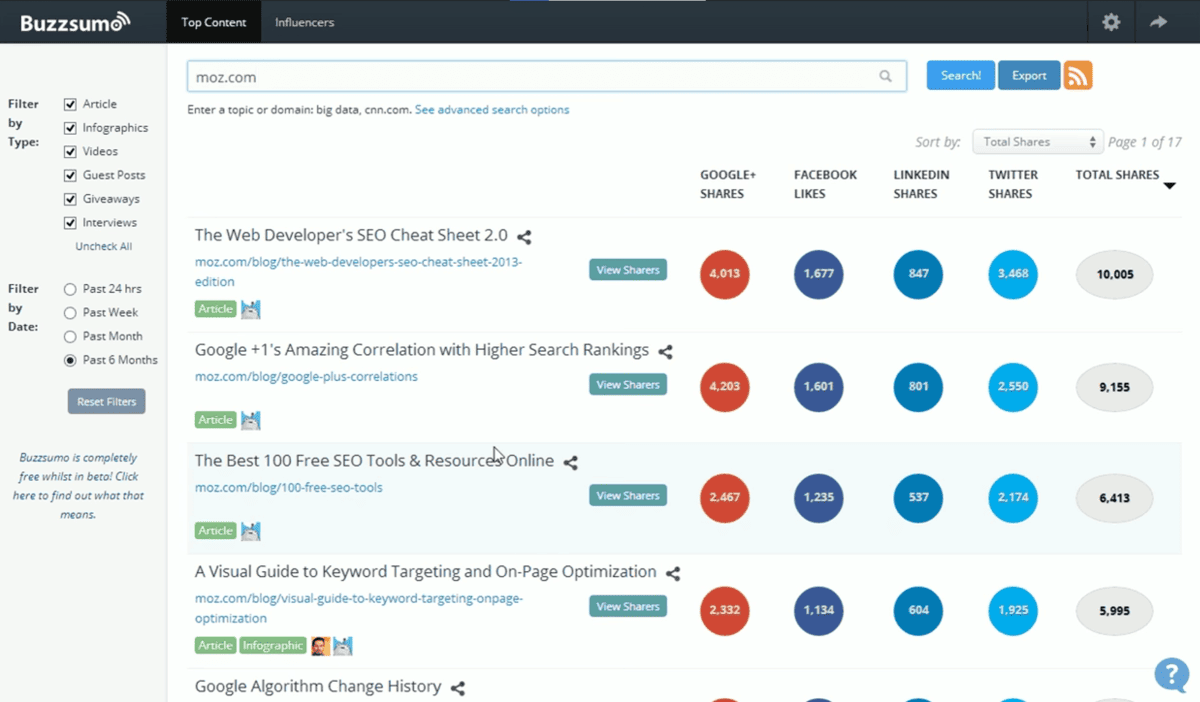This screenshot has width=1200, height=702.
Task: Click the GOOGLE+ SHARES column header
Action: click(728, 184)
